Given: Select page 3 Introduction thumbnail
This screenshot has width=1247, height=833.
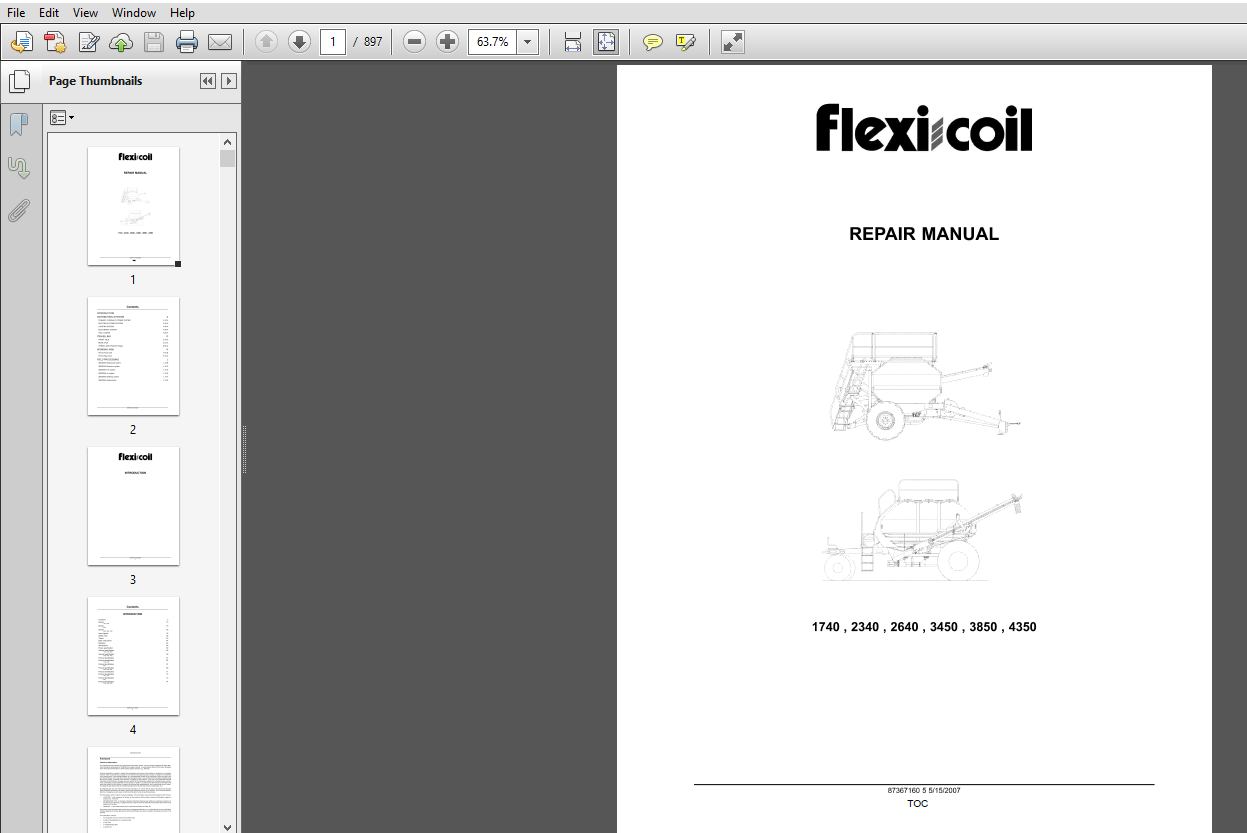Looking at the screenshot, I should click(133, 506).
